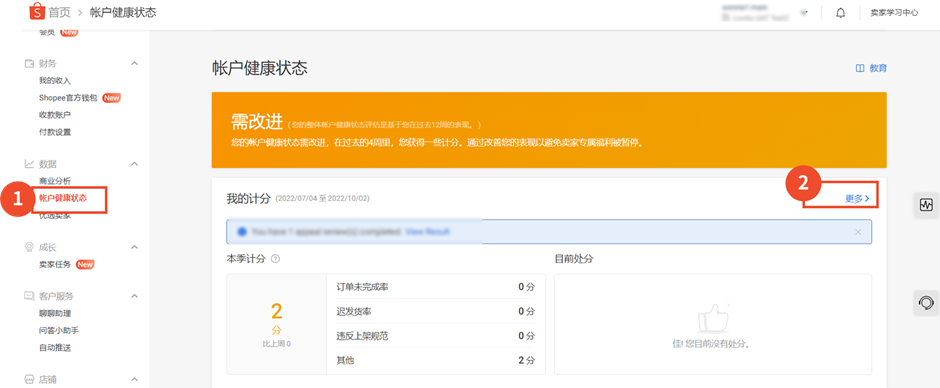This screenshot has width=940, height=388.
Task: Click View Result in the appeal banner
Action: [427, 231]
